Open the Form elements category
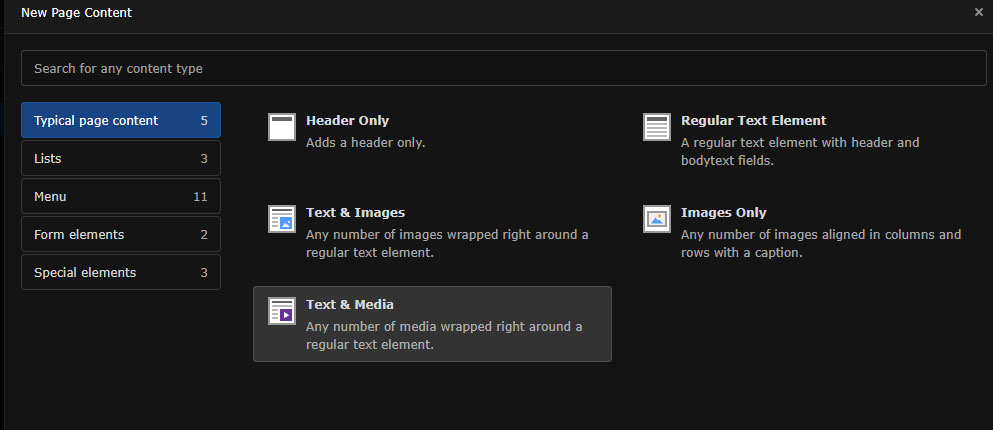Image resolution: width=993 pixels, height=430 pixels. tap(121, 234)
